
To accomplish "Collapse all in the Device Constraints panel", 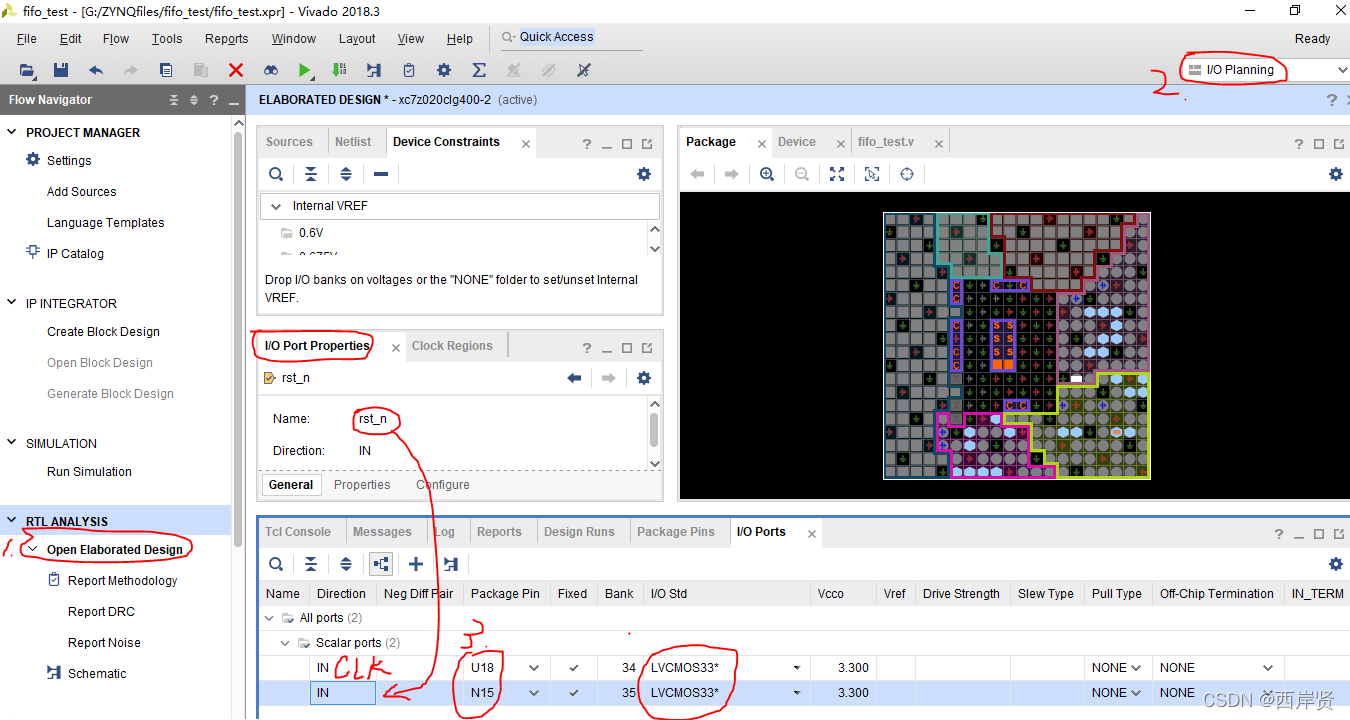I will (x=311, y=174).
